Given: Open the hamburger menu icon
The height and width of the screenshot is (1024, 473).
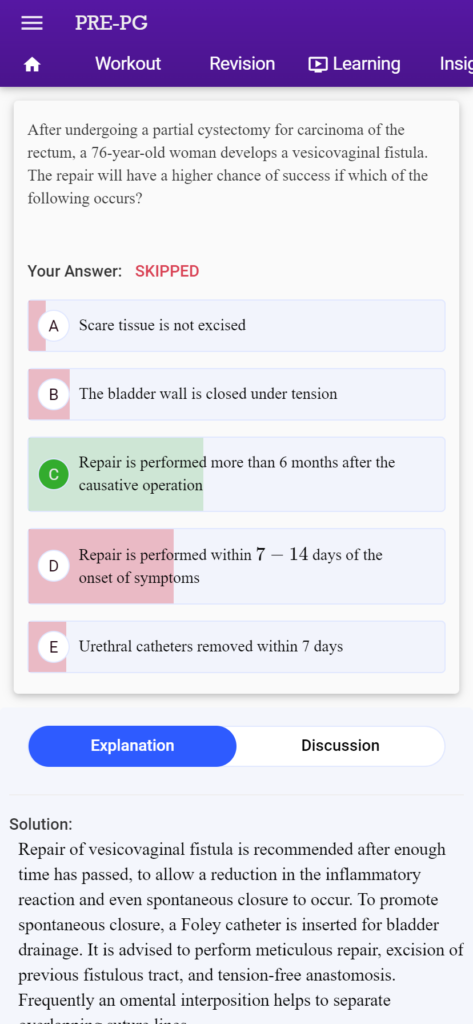Looking at the screenshot, I should [x=32, y=23].
